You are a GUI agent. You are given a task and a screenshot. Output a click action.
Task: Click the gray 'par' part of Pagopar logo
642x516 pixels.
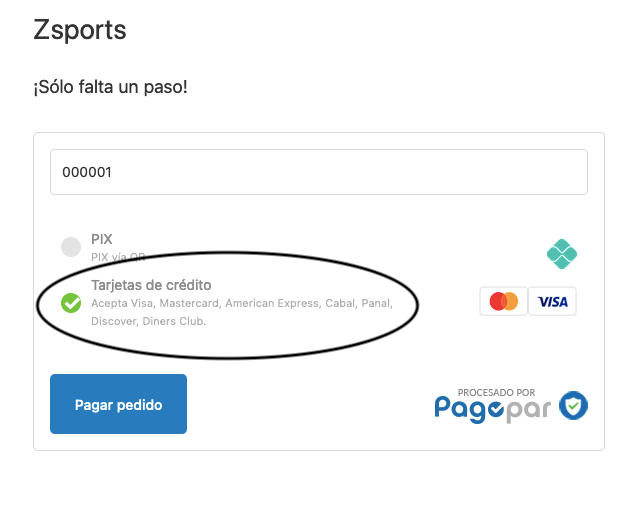528,410
